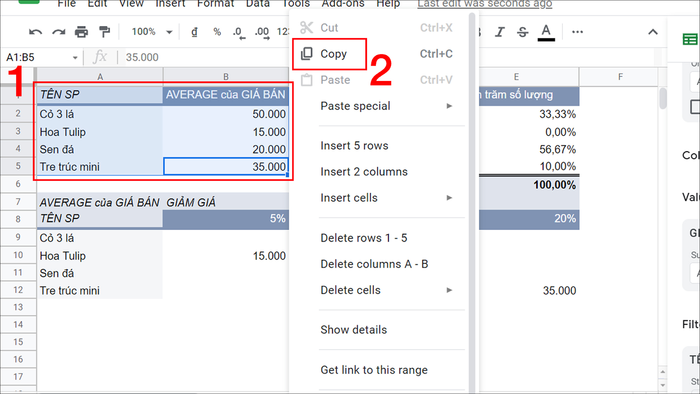700x394 pixels.
Task: Open the Add-ons menu
Action: click(x=343, y=4)
